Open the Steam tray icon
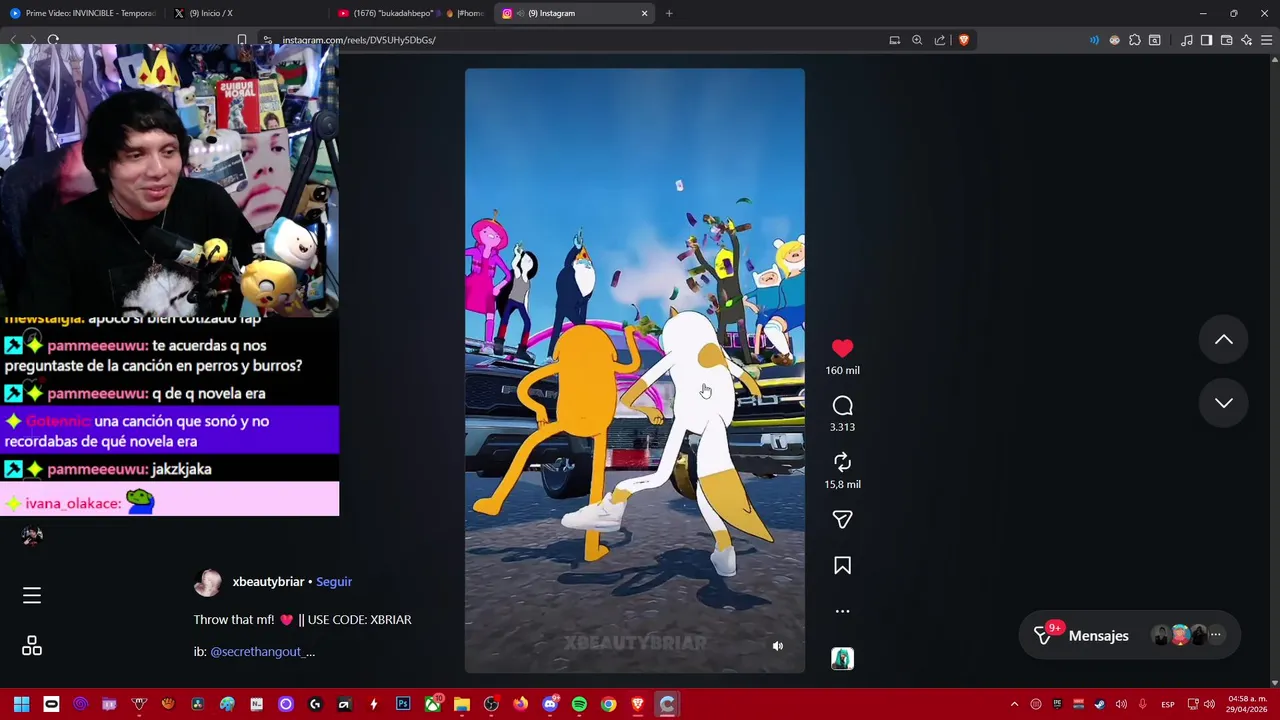Image resolution: width=1280 pixels, height=720 pixels. [x=1100, y=704]
